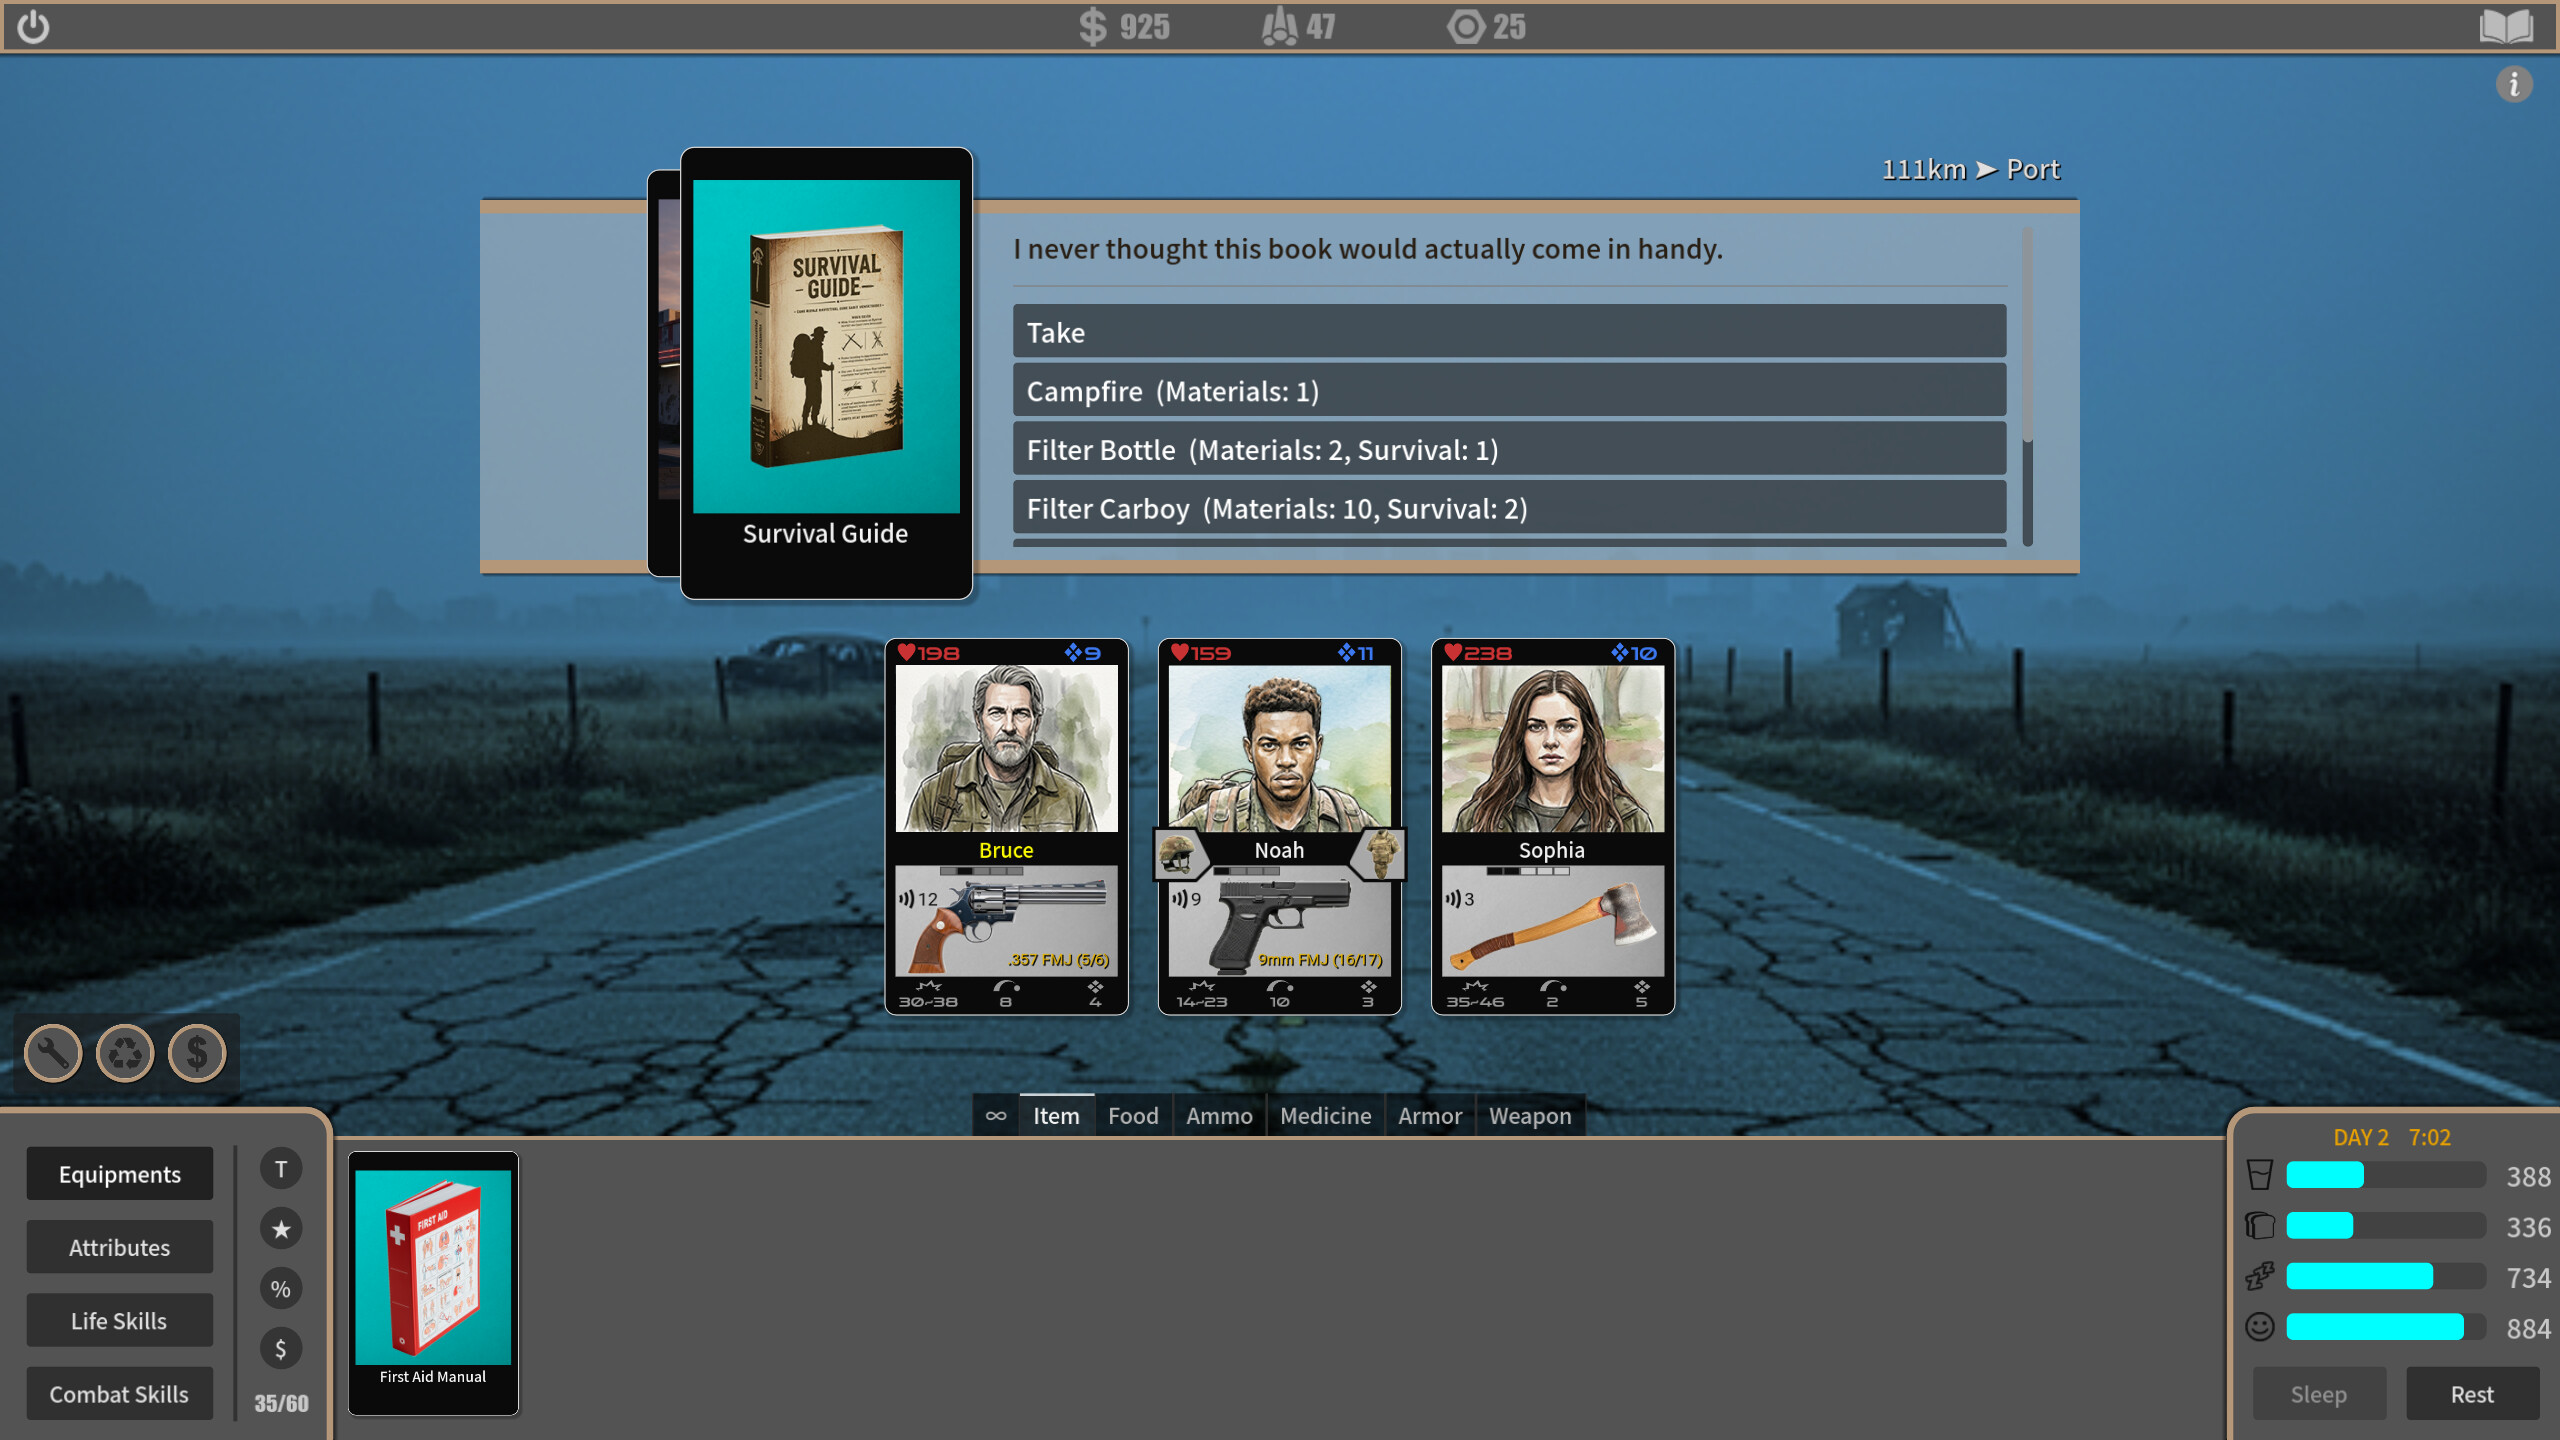The height and width of the screenshot is (1440, 2560).
Task: Select the T sort button
Action: coord(281,1169)
